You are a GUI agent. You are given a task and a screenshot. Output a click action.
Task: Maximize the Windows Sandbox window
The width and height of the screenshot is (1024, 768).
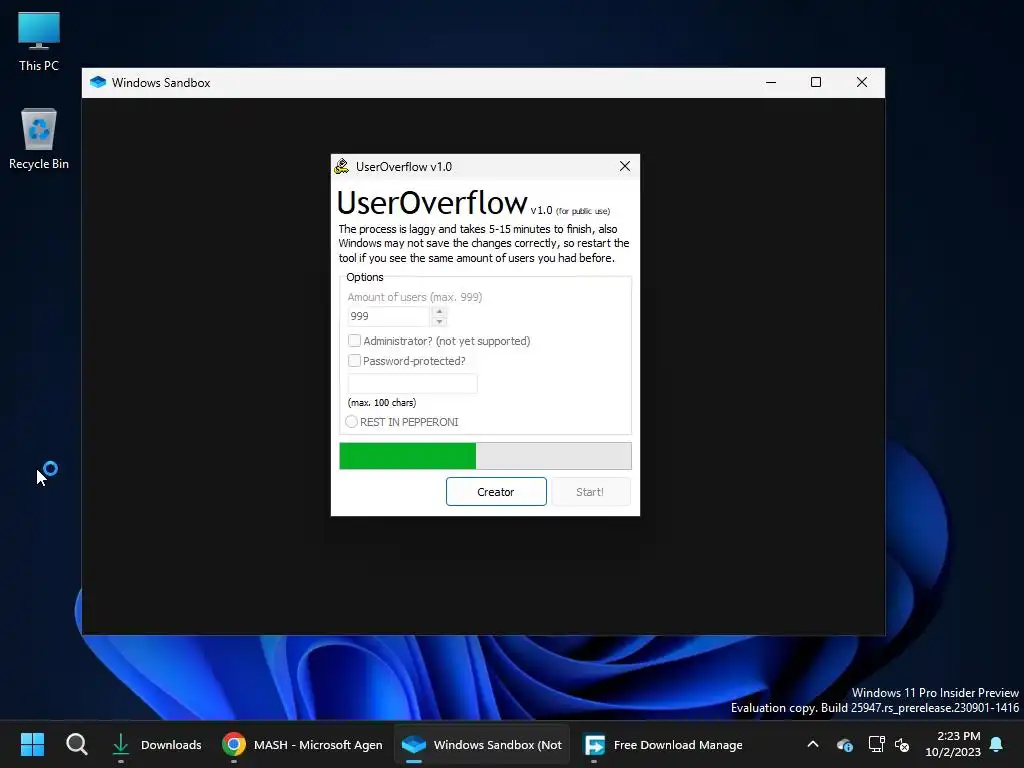pyautogui.click(x=816, y=82)
